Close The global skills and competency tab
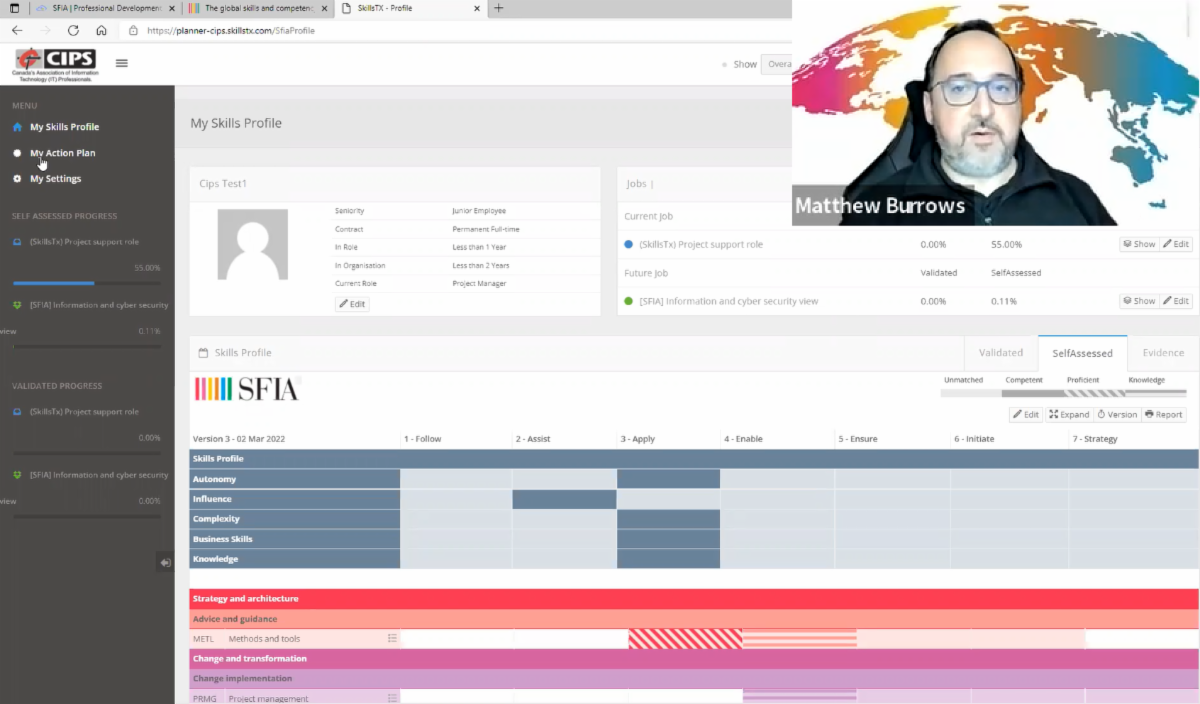This screenshot has width=1200, height=704. click(324, 8)
